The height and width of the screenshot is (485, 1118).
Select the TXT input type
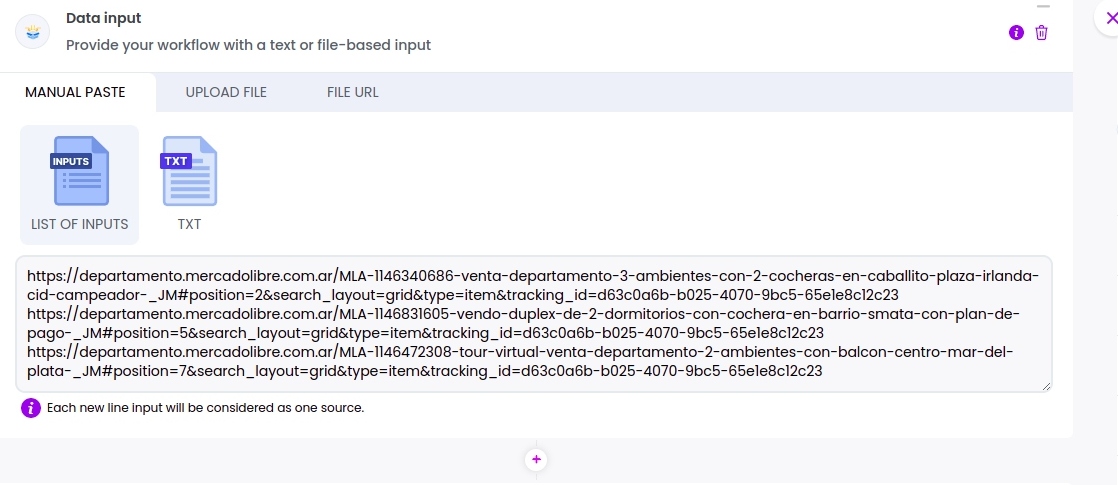coord(190,185)
